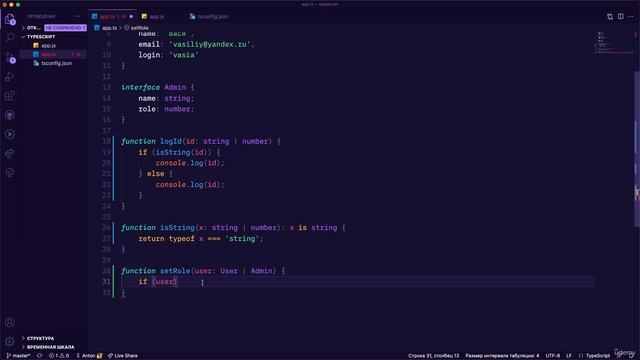Open the Extensions view icon
The image size is (640, 360).
pyautogui.click(x=10, y=96)
